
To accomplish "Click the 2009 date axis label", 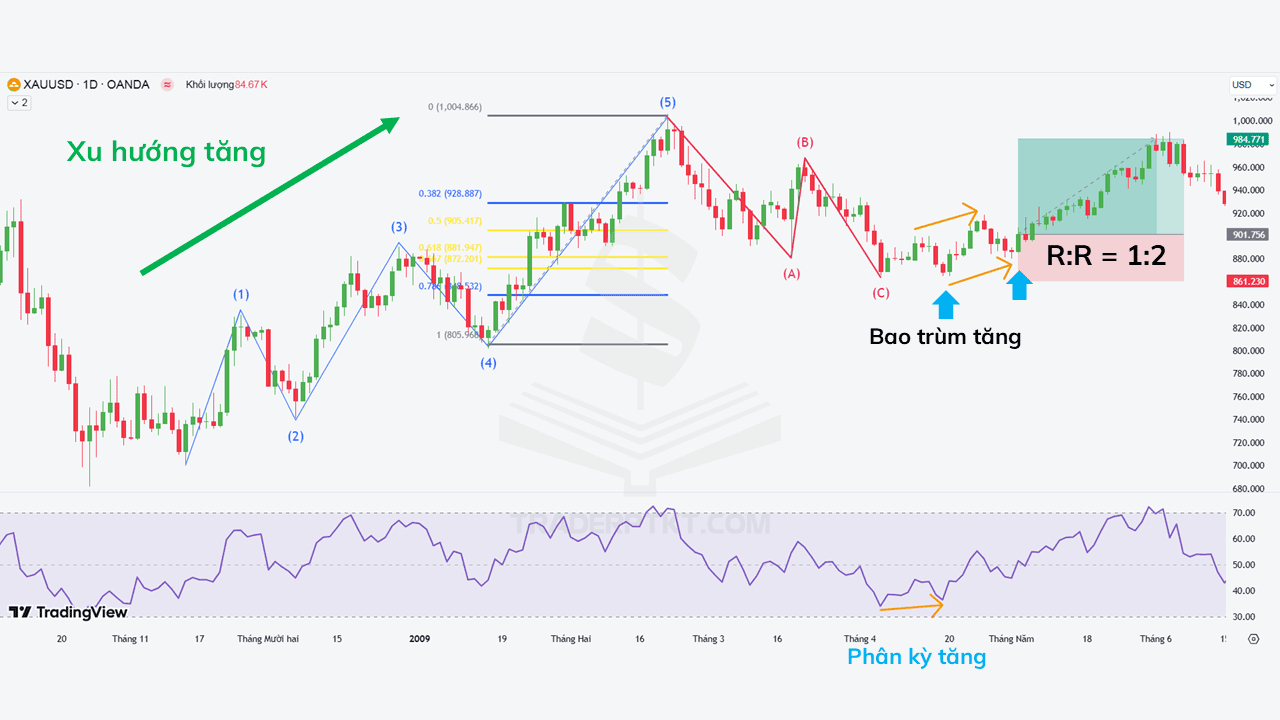I will (x=419, y=639).
